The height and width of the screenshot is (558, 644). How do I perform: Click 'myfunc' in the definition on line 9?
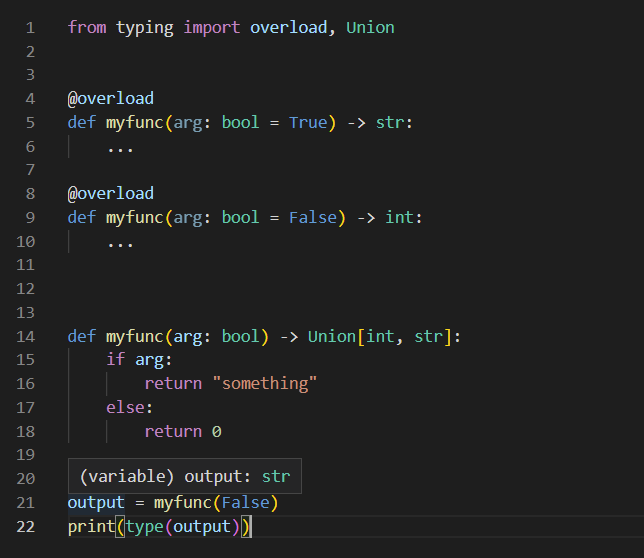click(x=135, y=218)
